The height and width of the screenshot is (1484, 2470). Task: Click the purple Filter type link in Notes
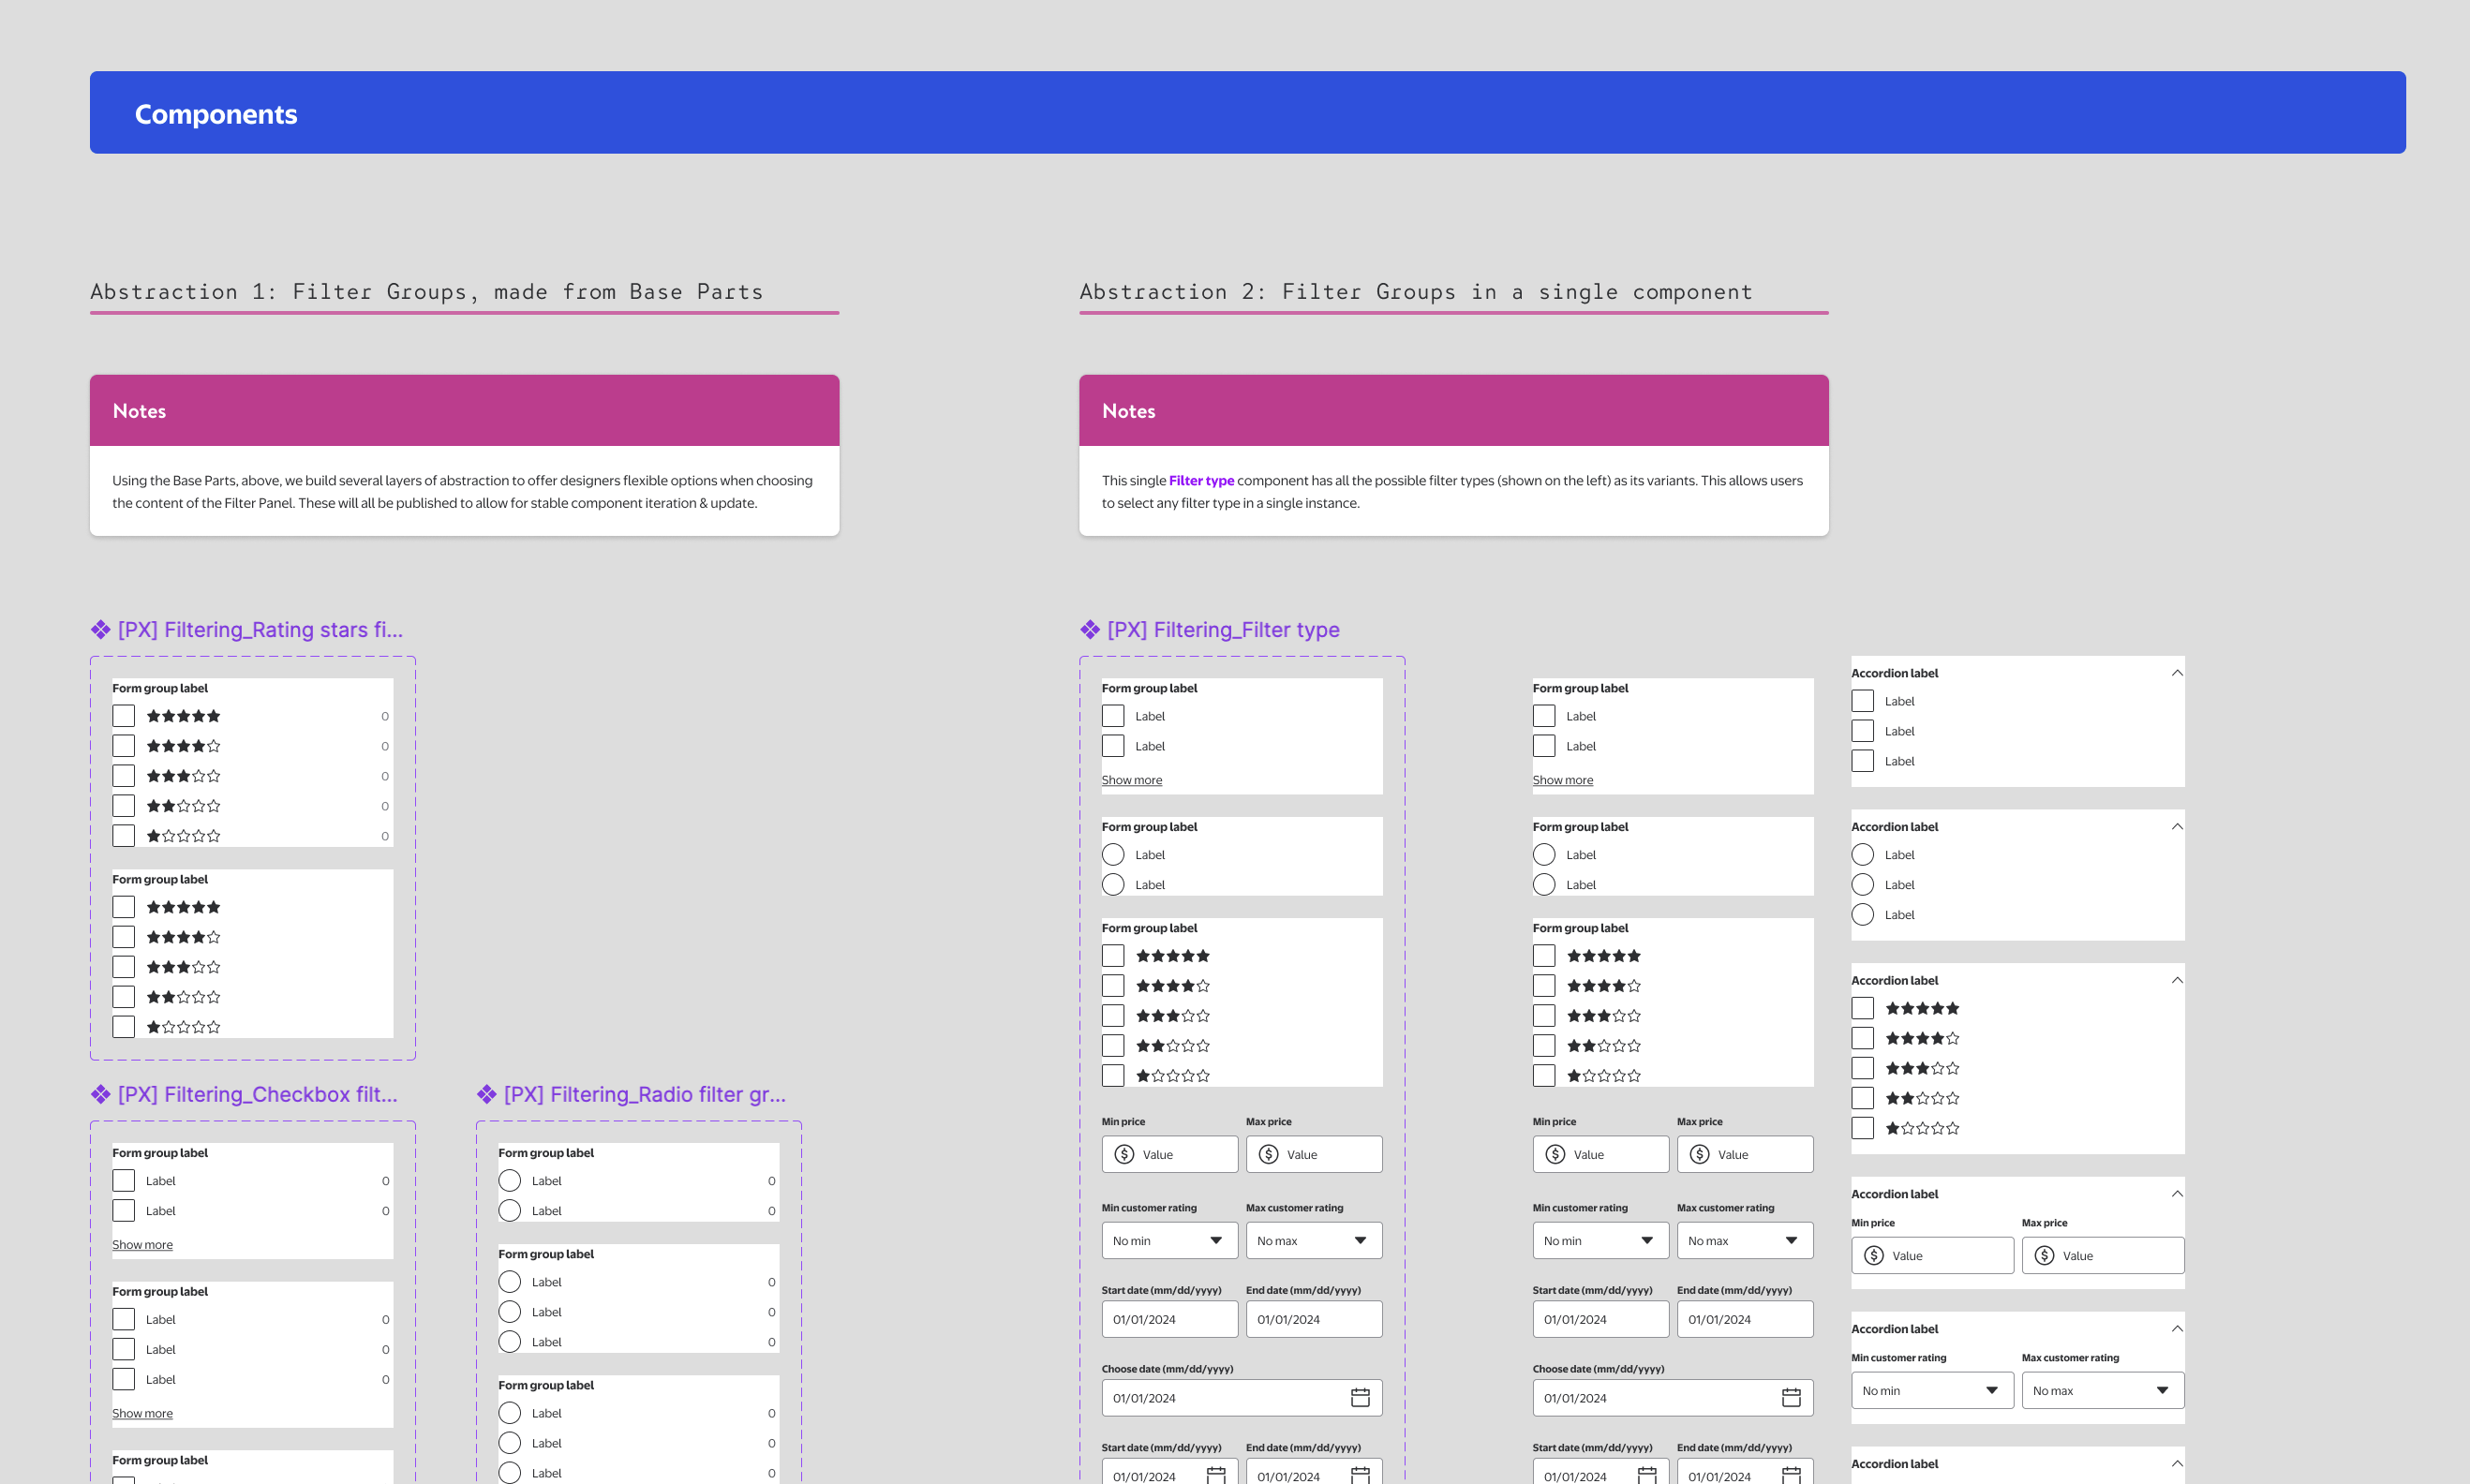click(x=1201, y=481)
